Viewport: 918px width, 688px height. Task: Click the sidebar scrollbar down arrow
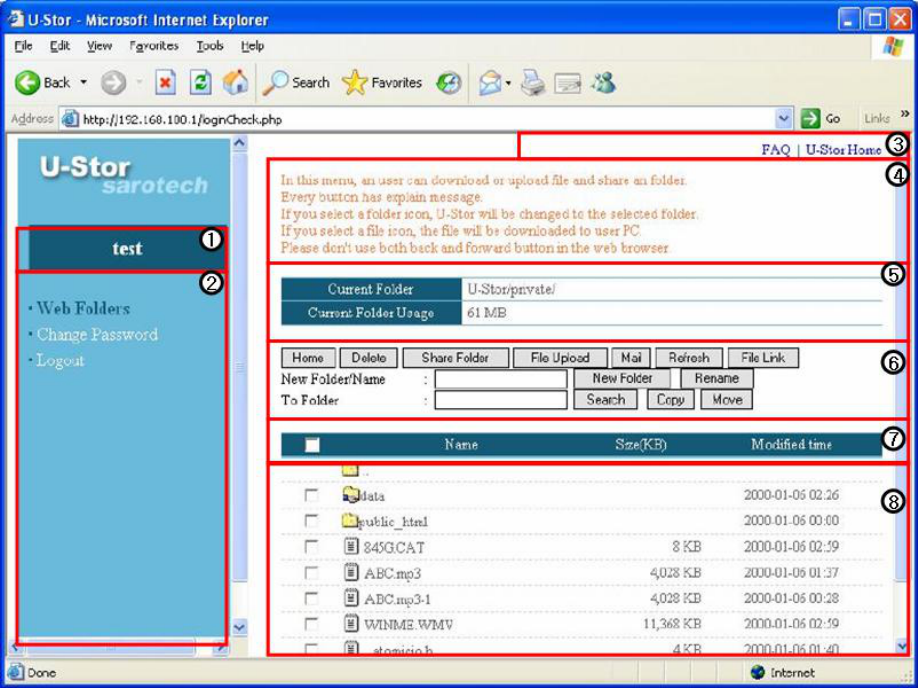pyautogui.click(x=239, y=628)
